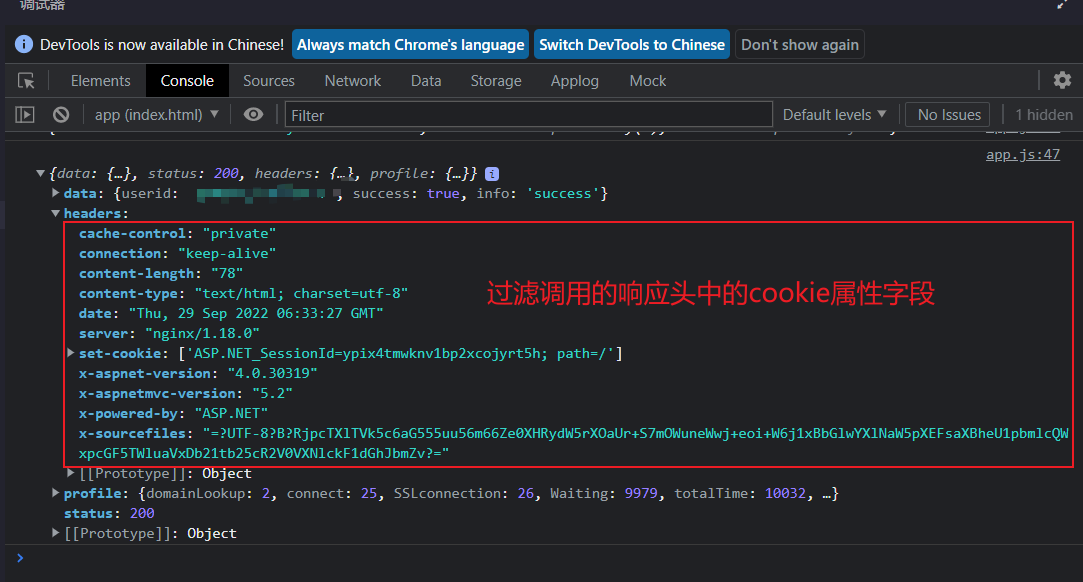Viewport: 1083px width, 582px height.
Task: Select the server "nginx/1.18.0" line
Action: pos(169,333)
